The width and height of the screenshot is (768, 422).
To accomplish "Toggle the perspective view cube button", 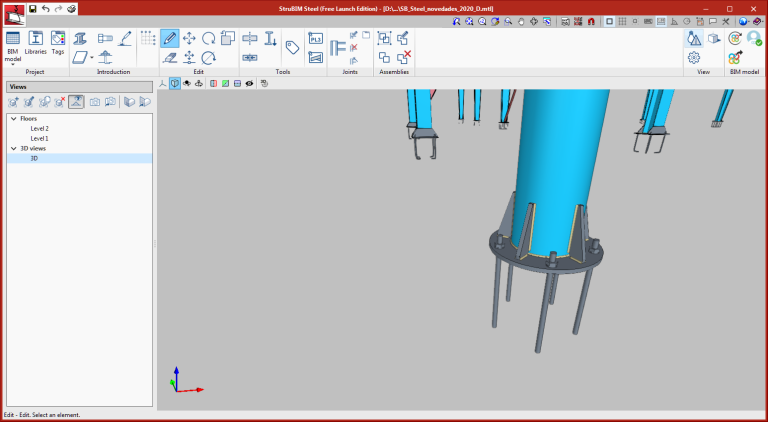I will click(x=175, y=84).
